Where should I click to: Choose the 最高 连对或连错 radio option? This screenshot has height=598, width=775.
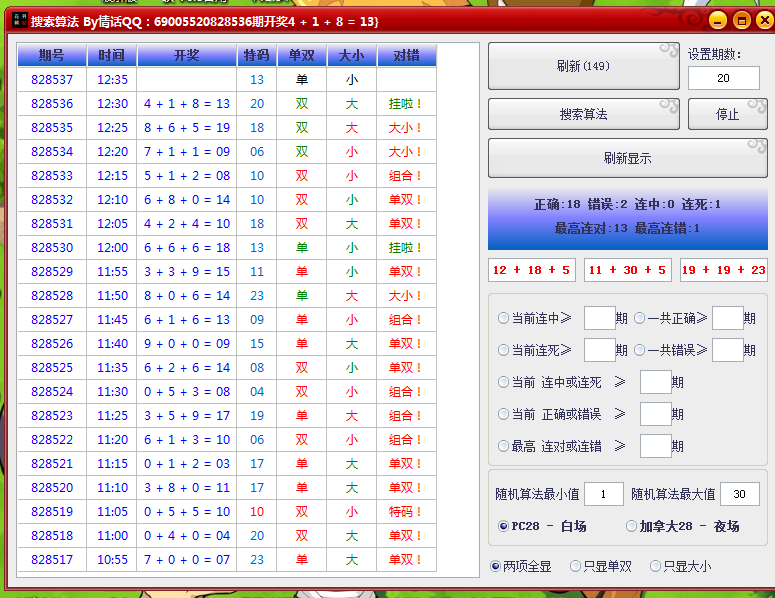[x=504, y=447]
